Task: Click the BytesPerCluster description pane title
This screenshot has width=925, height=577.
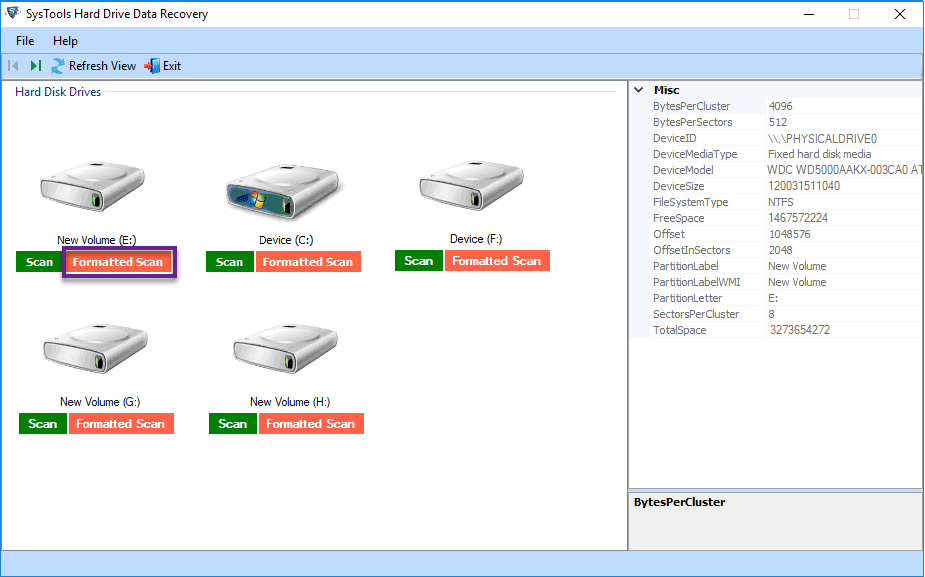Action: (679, 502)
